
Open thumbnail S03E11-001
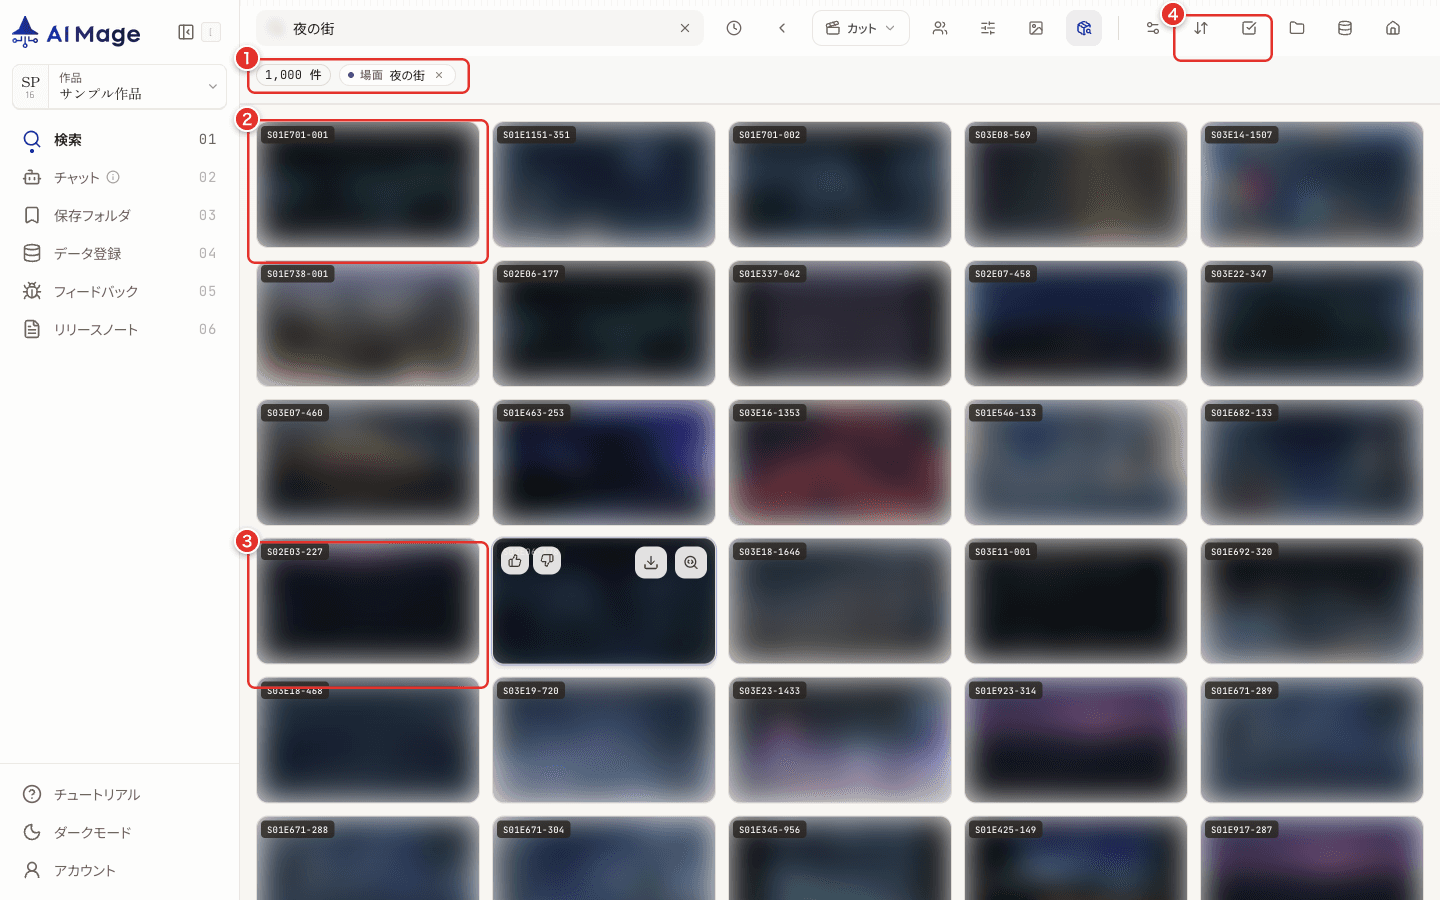click(x=1076, y=601)
